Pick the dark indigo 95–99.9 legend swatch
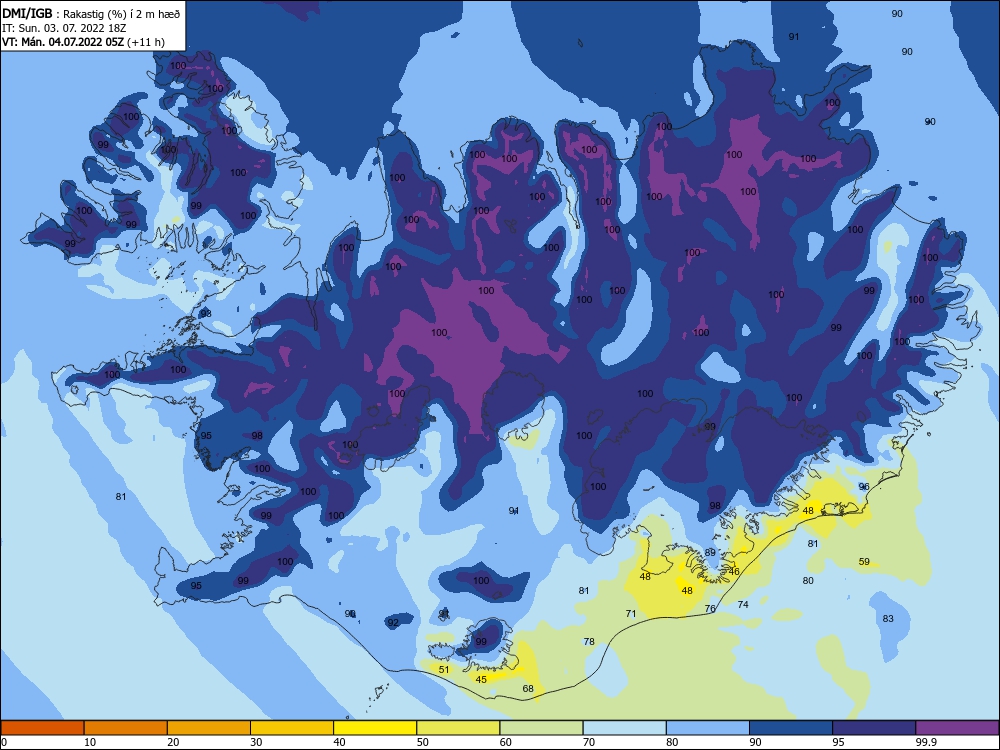 tap(874, 728)
